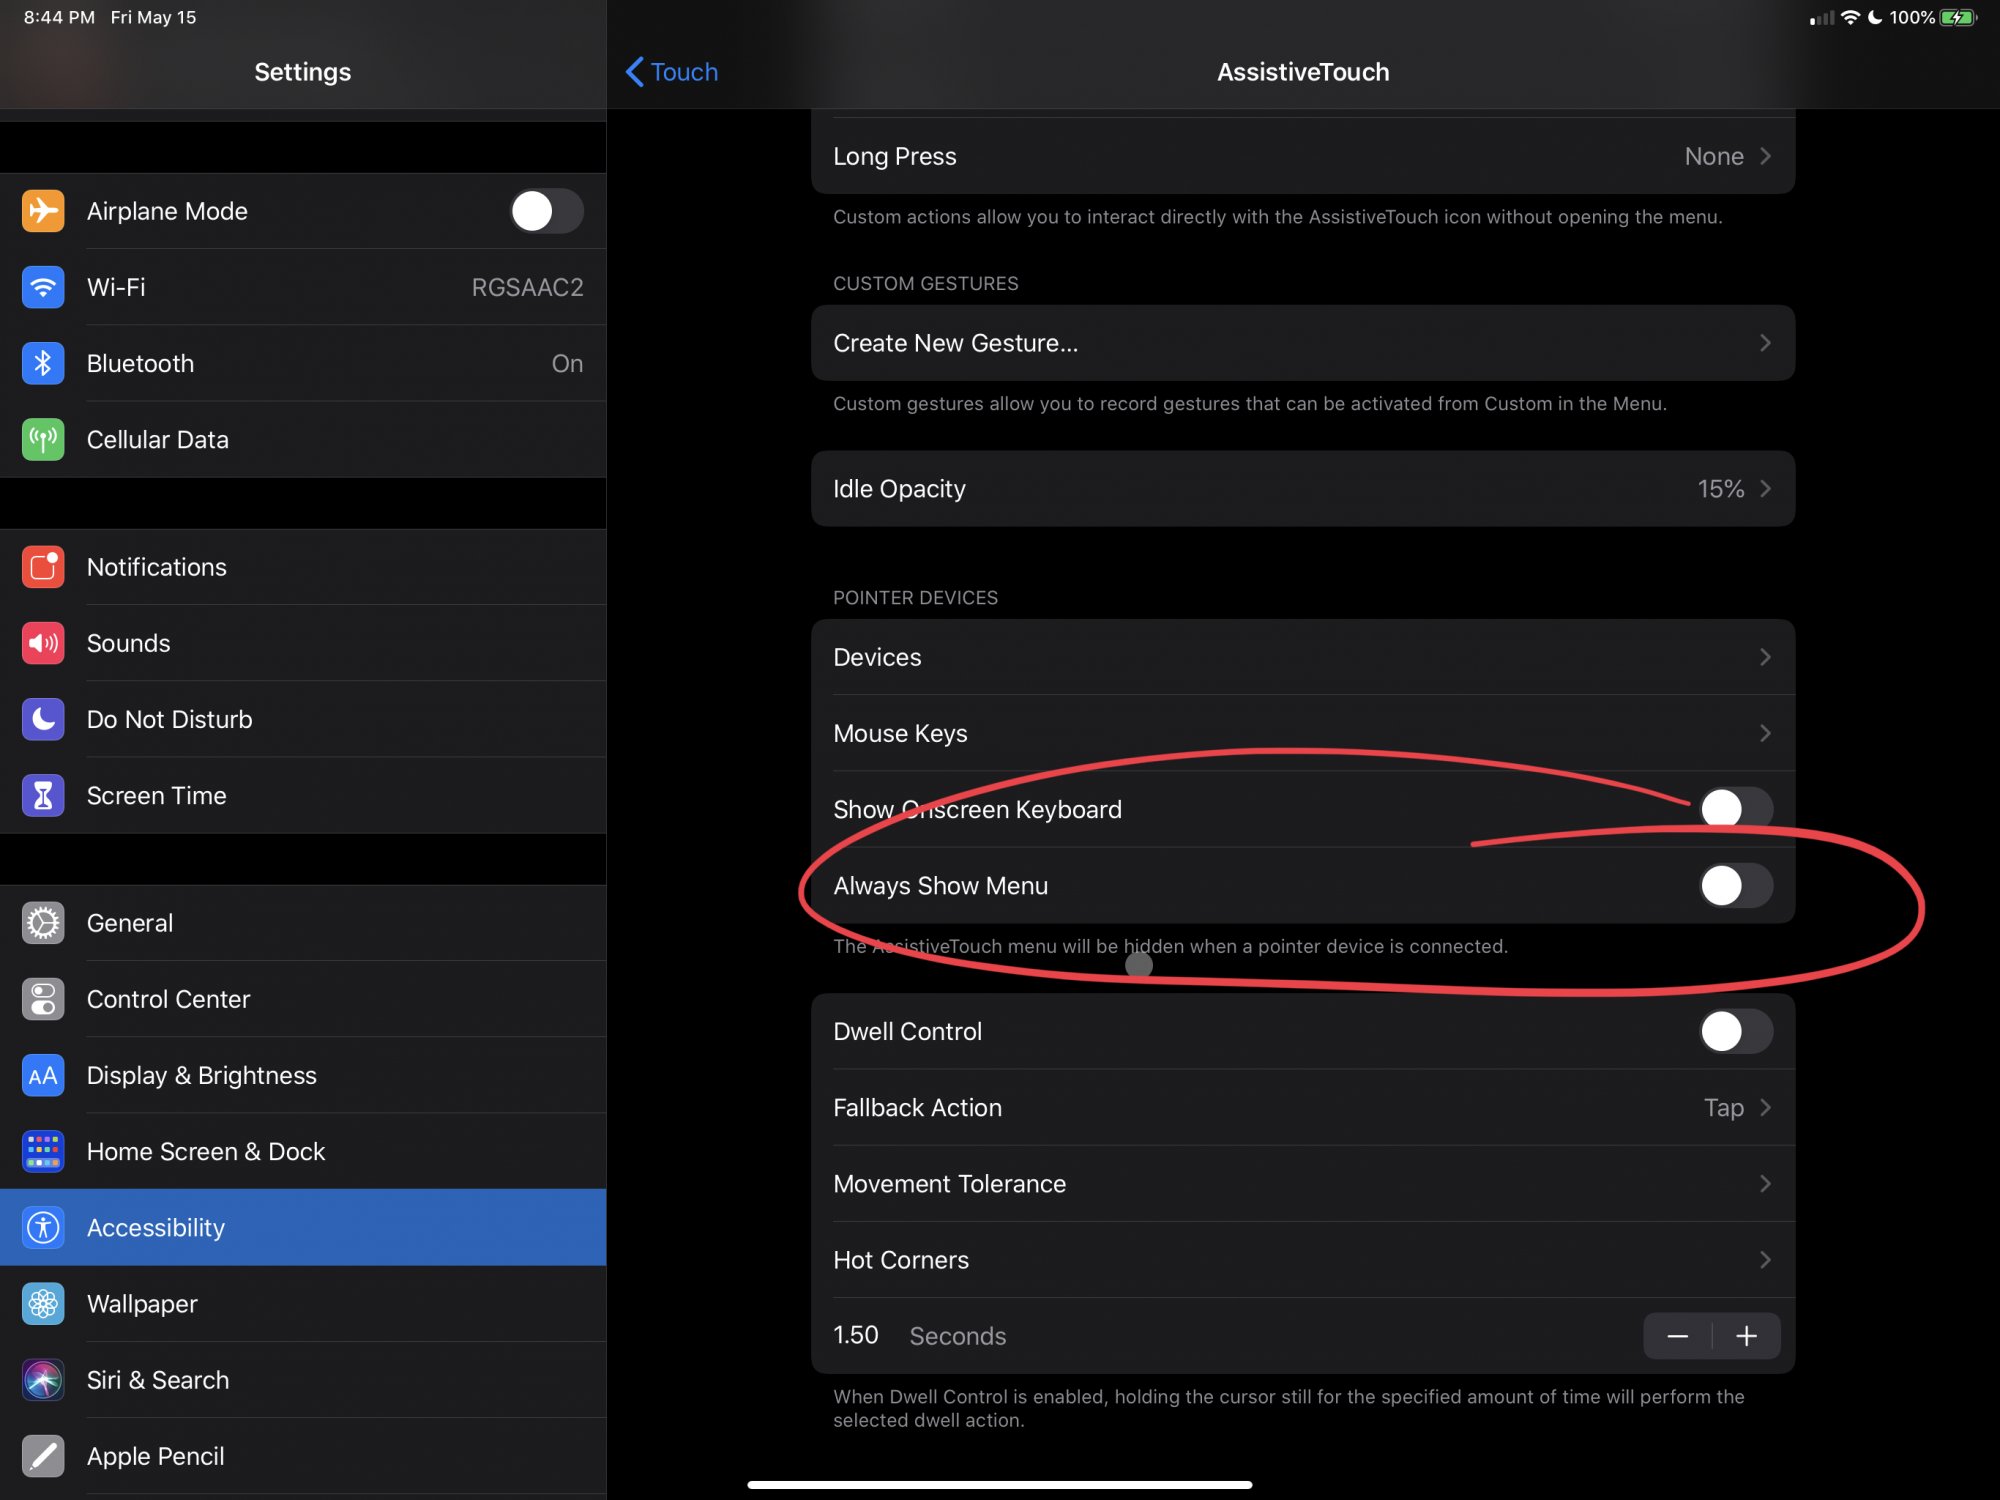Tap the Wi-Fi settings icon
This screenshot has width=2000, height=1500.
click(43, 287)
